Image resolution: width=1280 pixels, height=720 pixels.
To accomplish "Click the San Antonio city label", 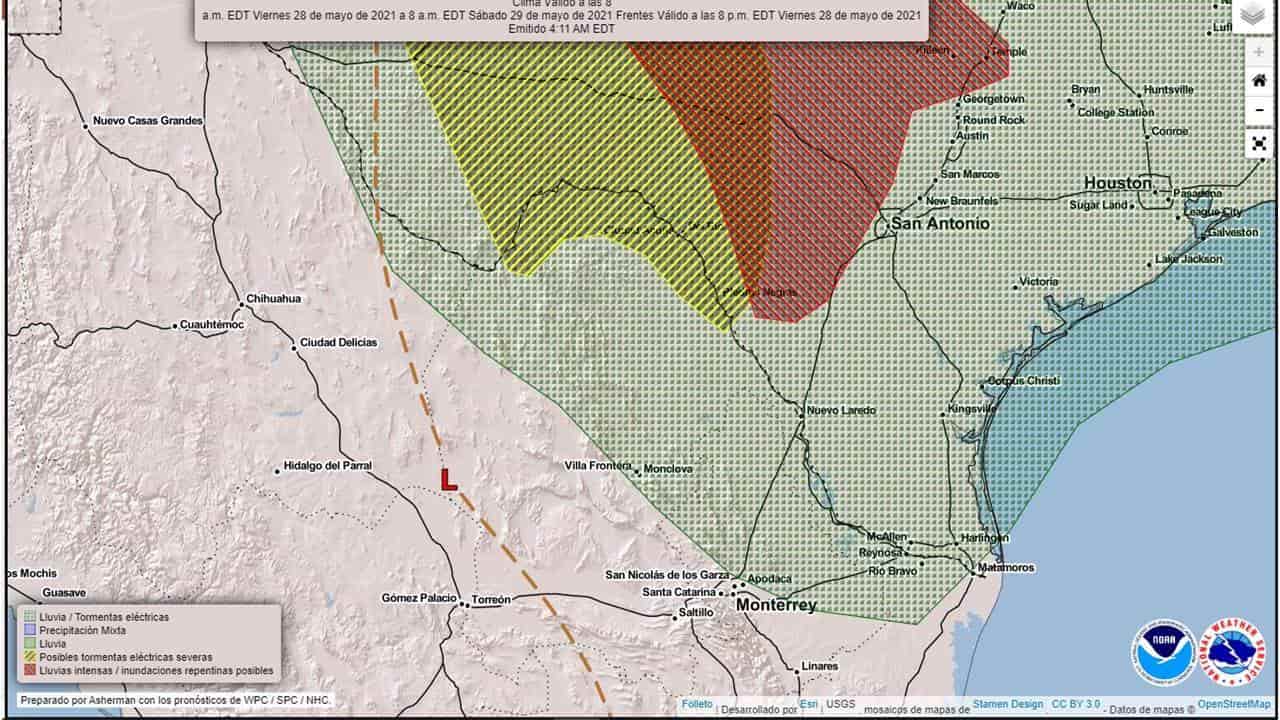I will 940,223.
